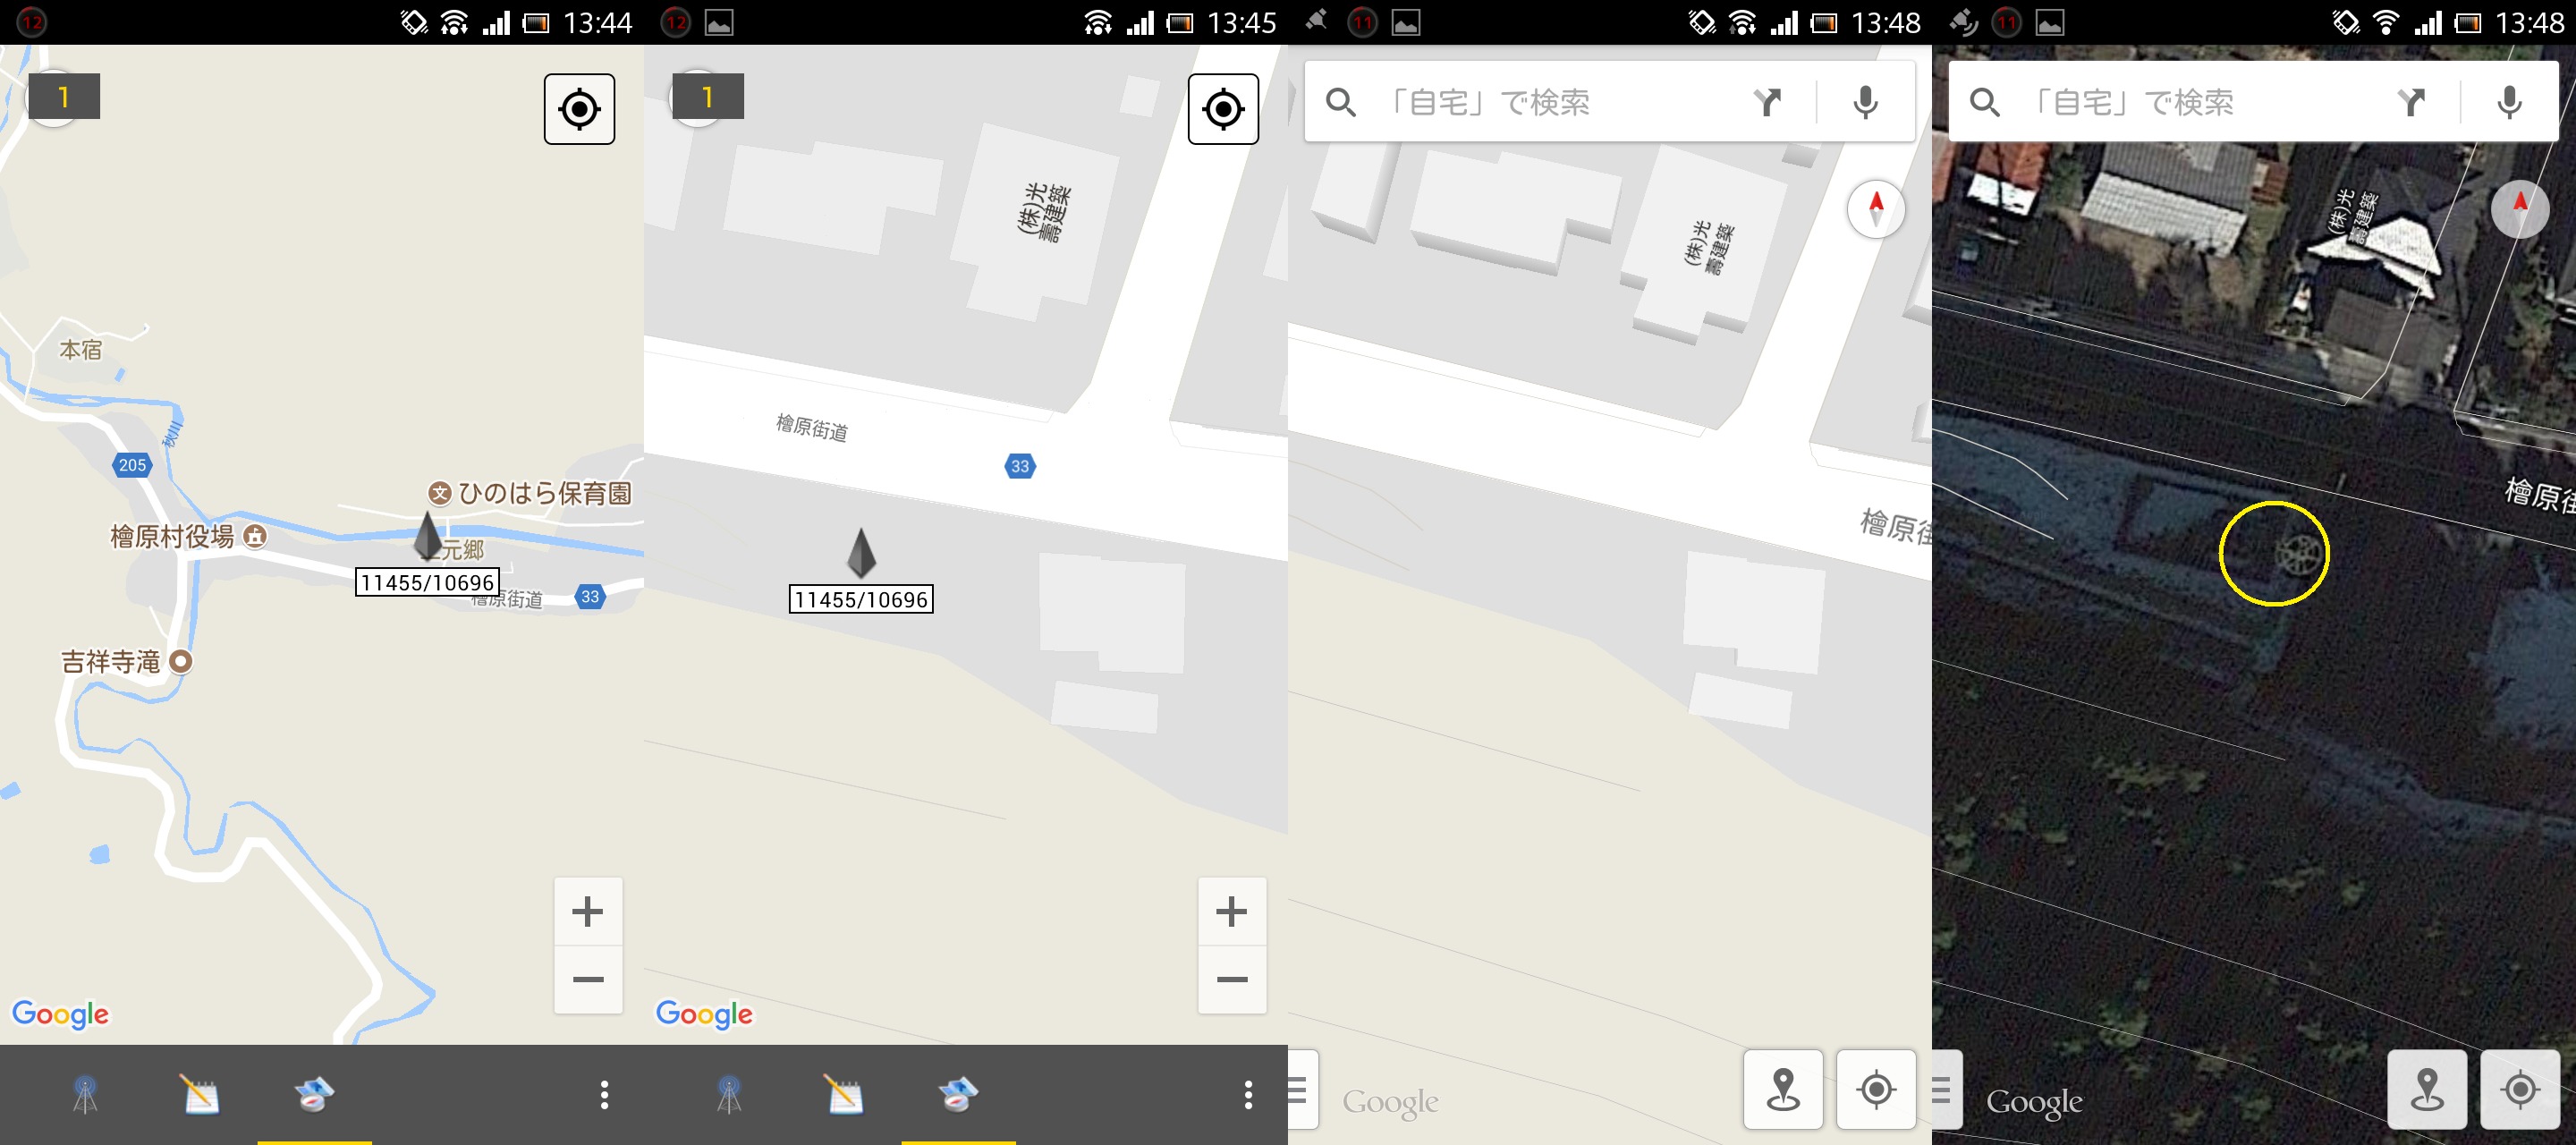Zoom out on the 13:45 close-up map
The height and width of the screenshot is (1145, 2576).
tap(1232, 980)
